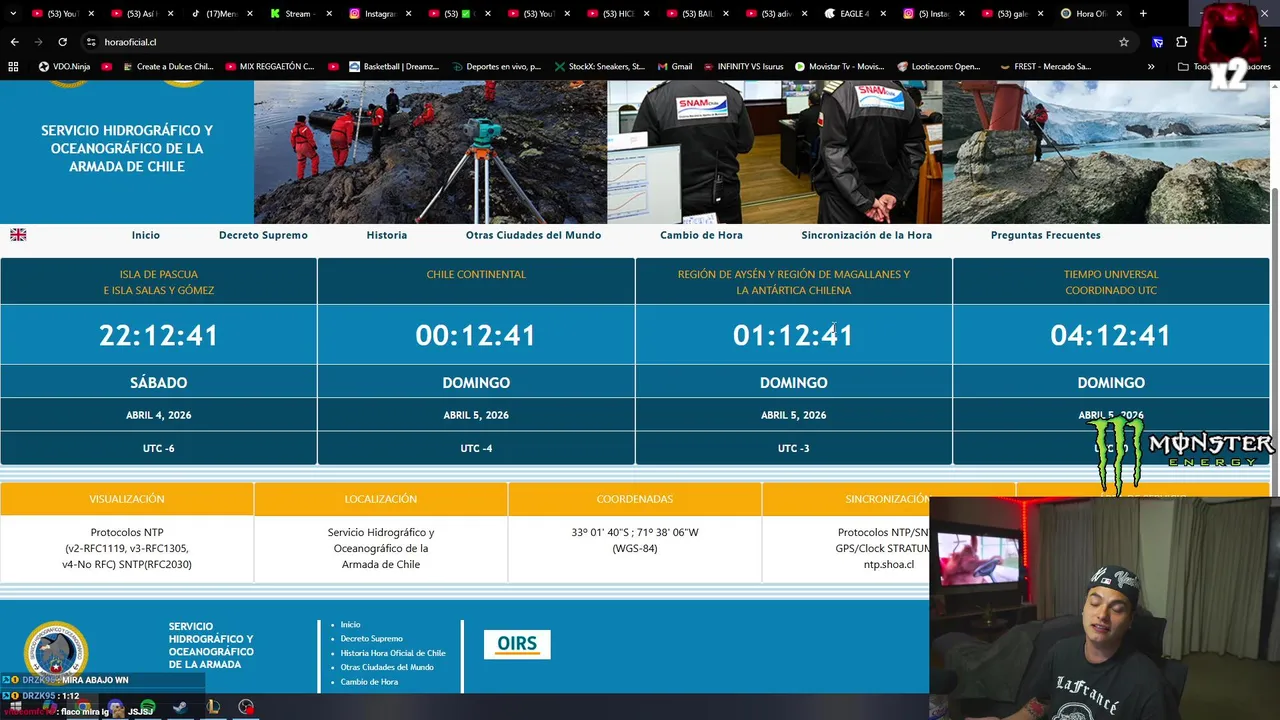Open the MIX REGGAETÓN bookmark

click(x=269, y=66)
